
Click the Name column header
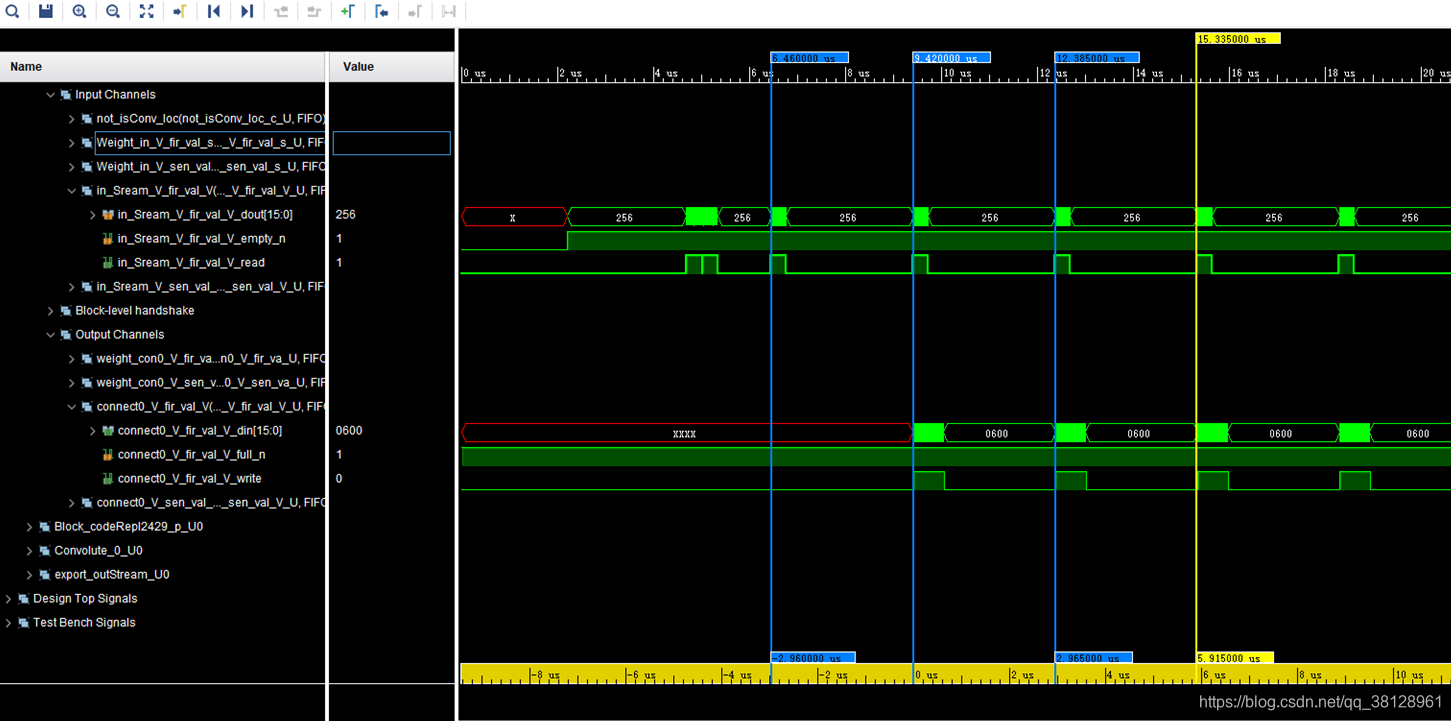(164, 67)
